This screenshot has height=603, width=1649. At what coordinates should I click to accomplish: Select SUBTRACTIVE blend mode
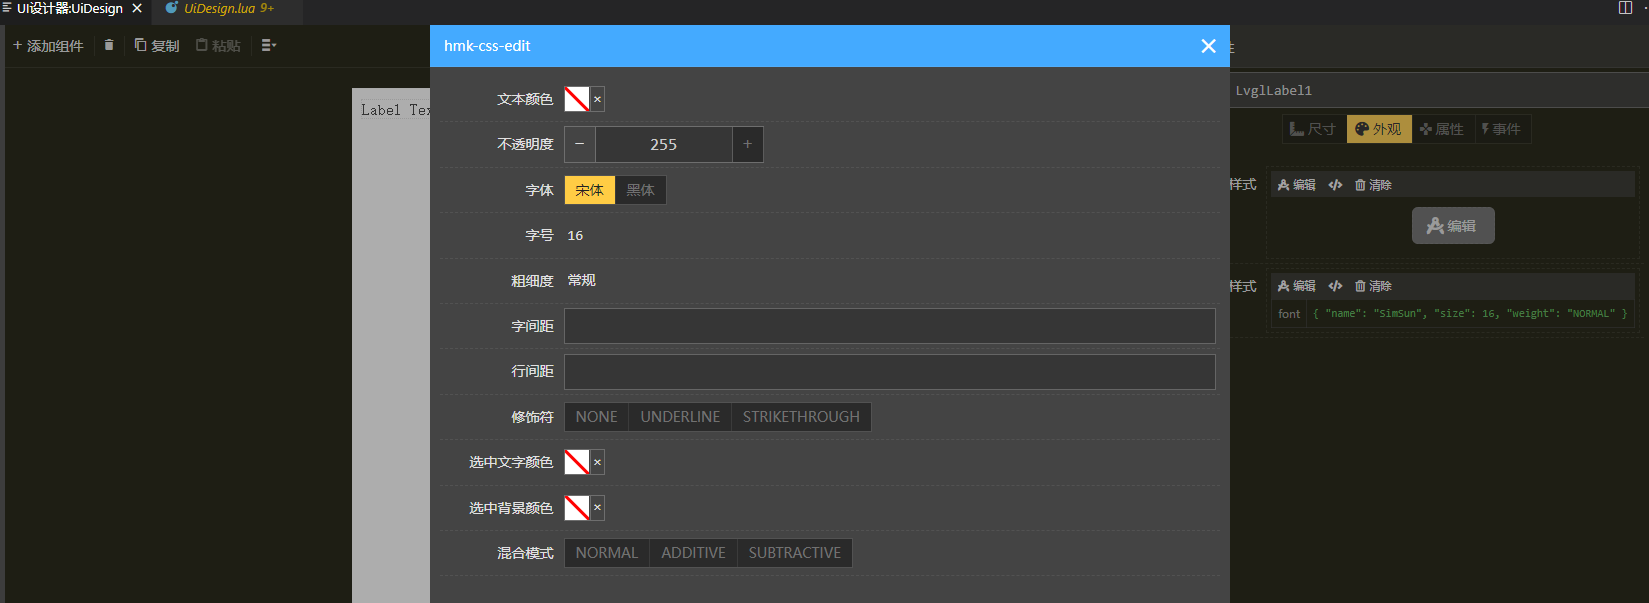point(795,553)
